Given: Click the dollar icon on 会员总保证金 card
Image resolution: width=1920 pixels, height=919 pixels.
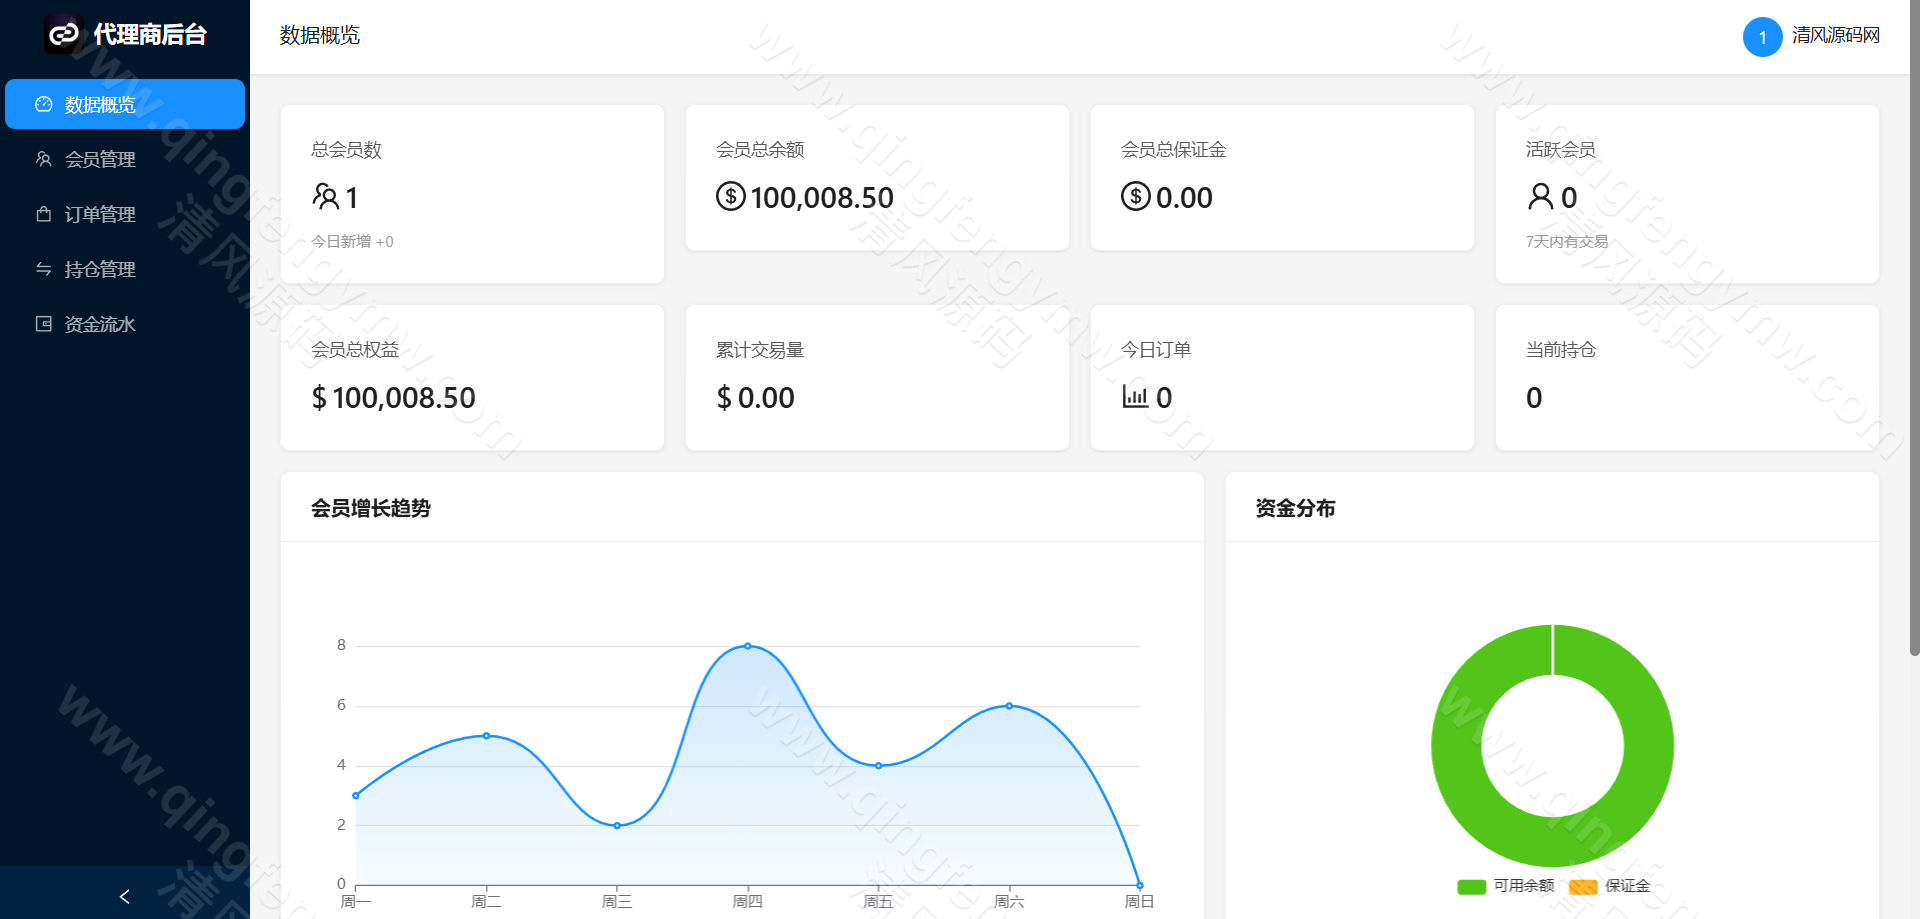Looking at the screenshot, I should [1135, 196].
